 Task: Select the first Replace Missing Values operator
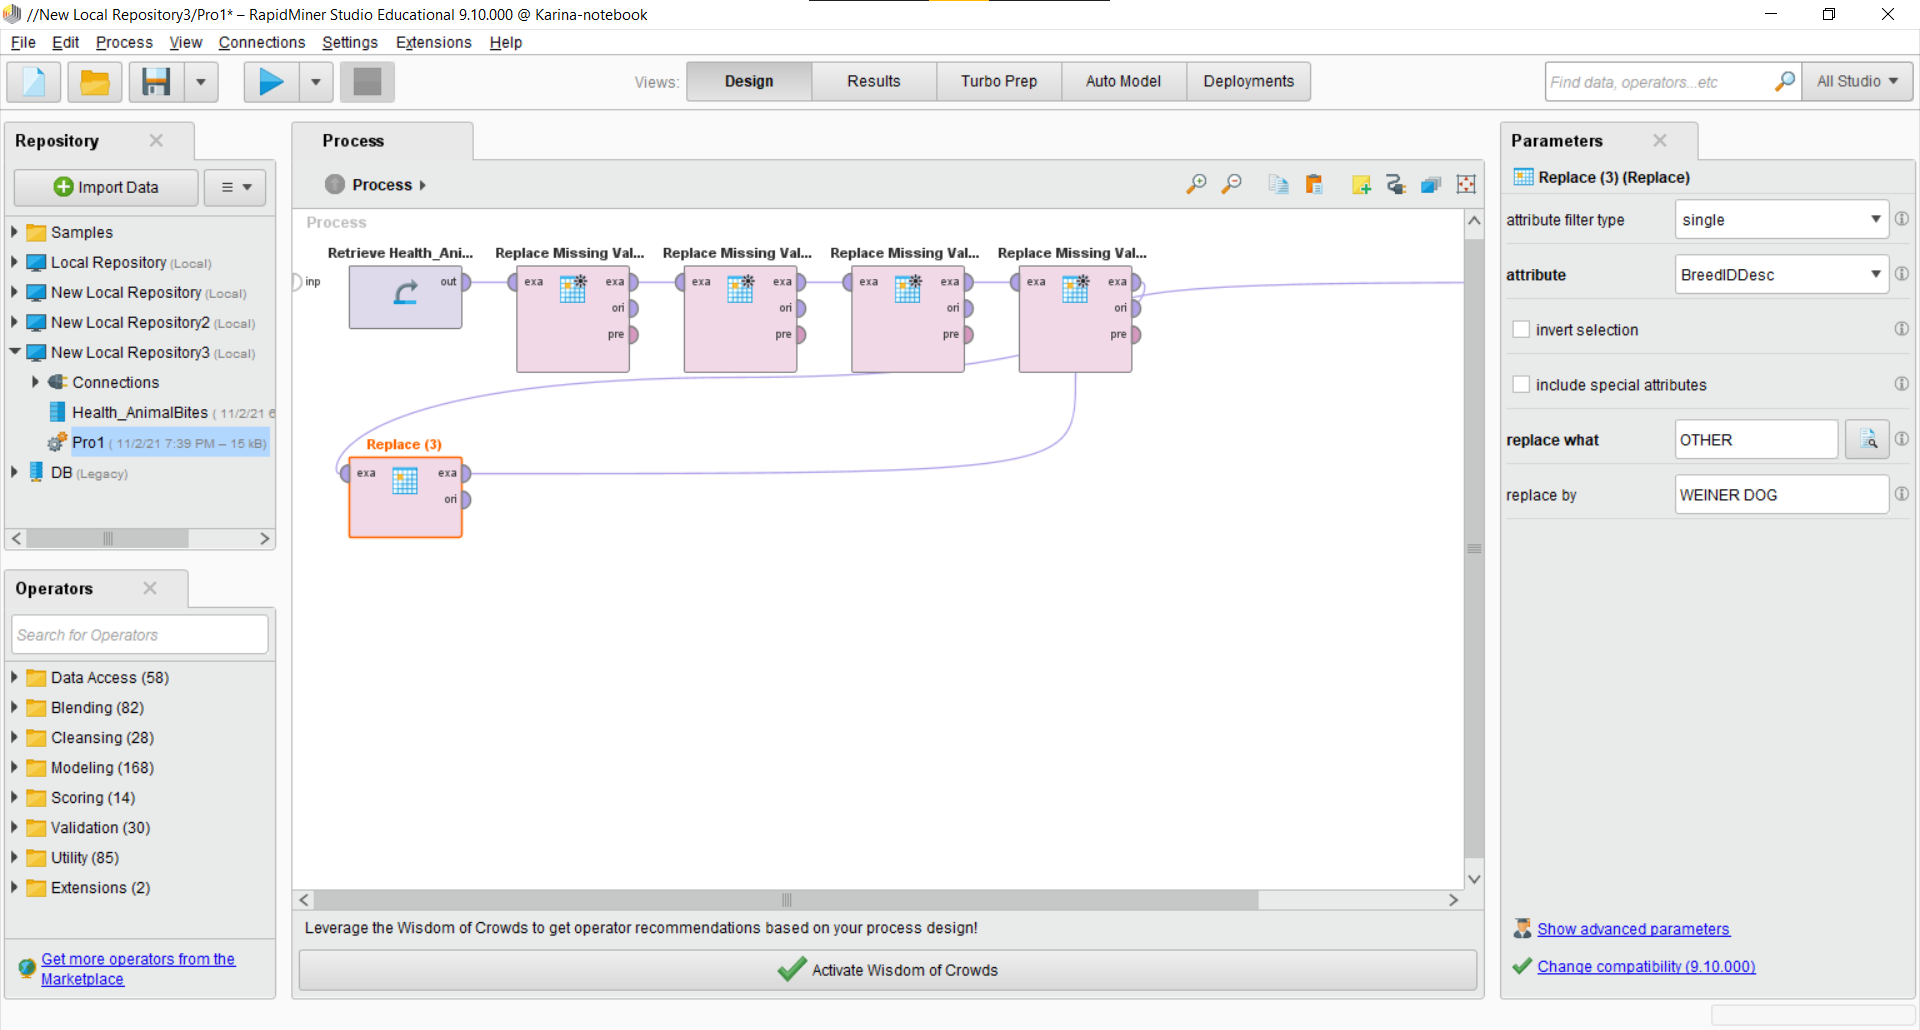pos(573,319)
